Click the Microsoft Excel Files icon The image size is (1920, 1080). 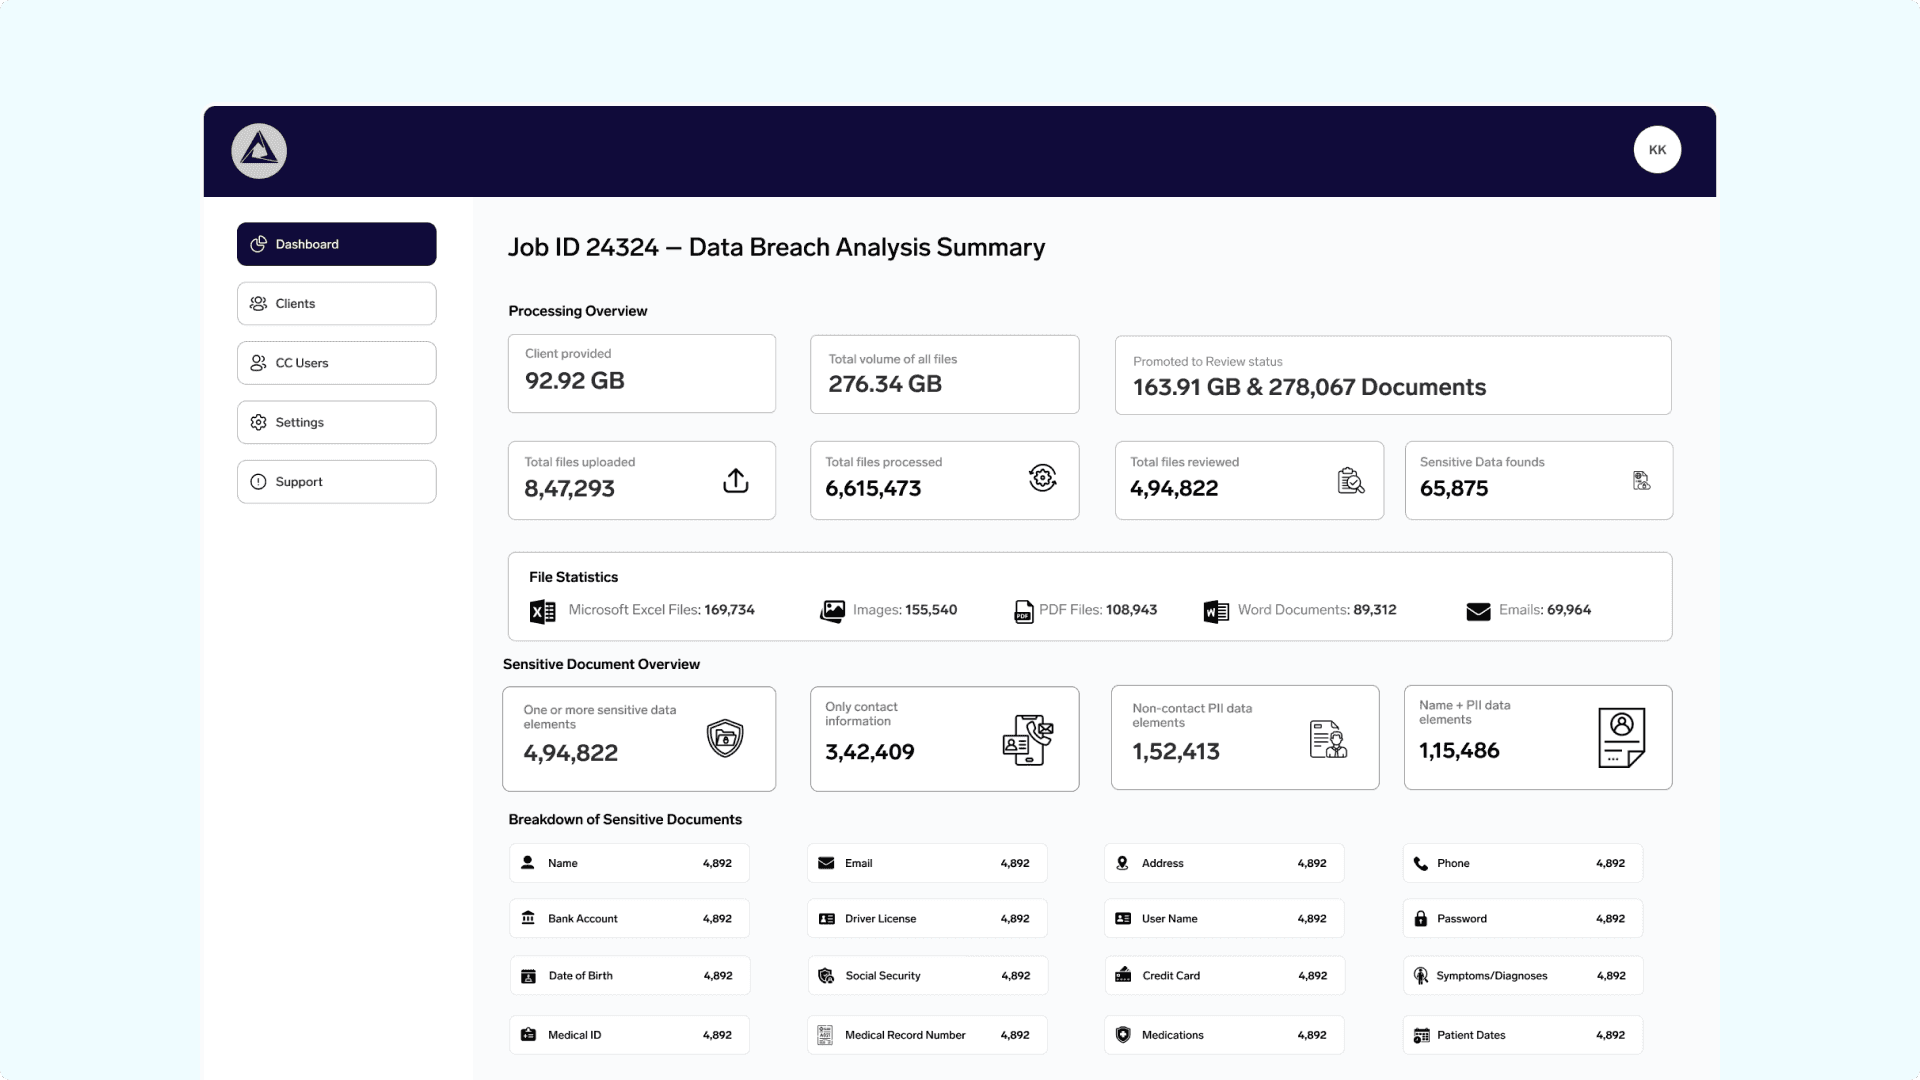pos(542,611)
